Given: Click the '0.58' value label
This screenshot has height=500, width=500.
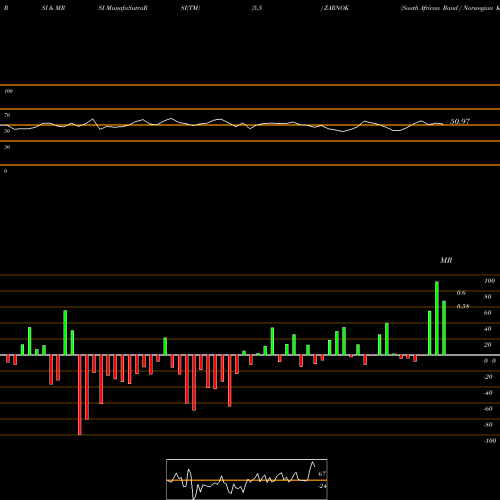Looking at the screenshot, I should [463, 306].
